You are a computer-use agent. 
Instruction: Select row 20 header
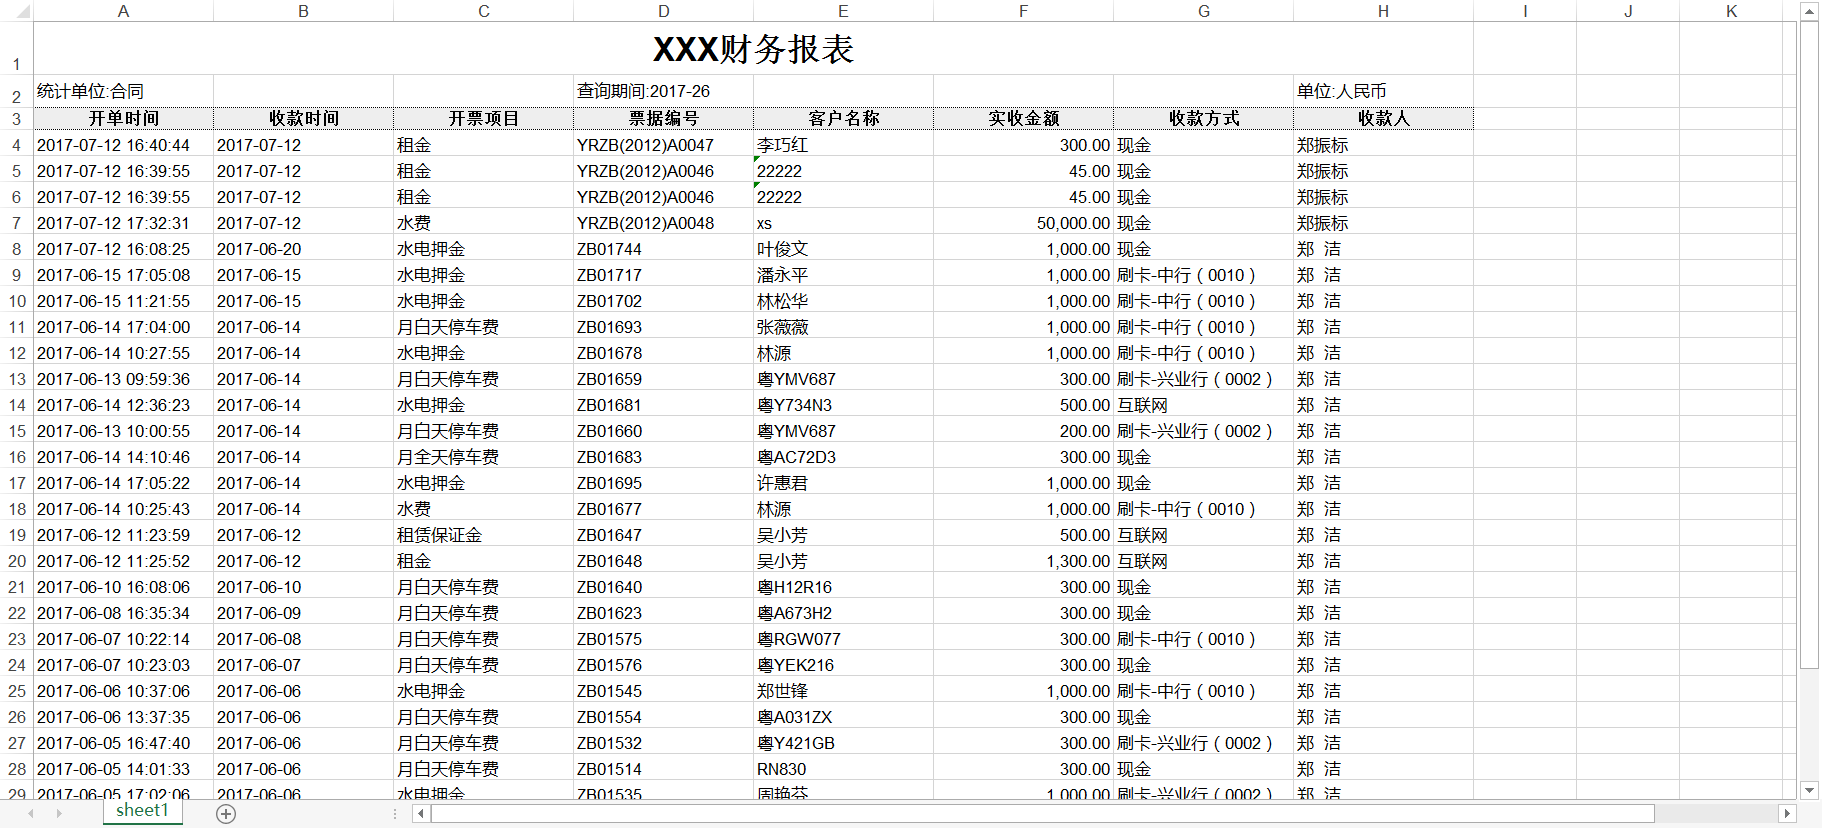point(16,561)
